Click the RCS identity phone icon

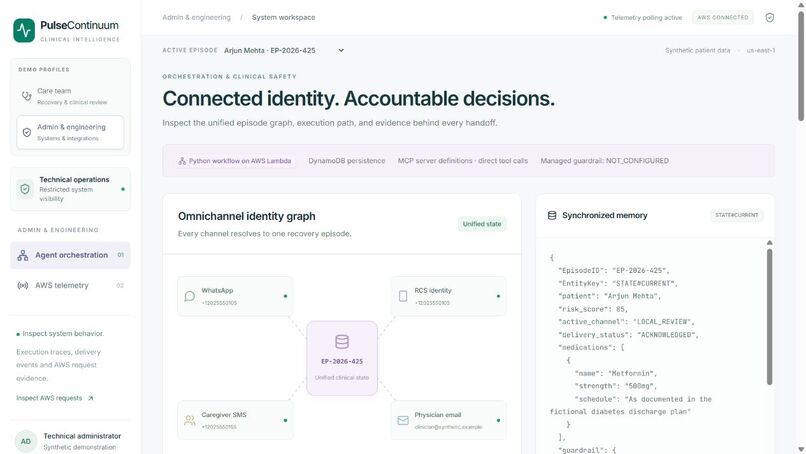403,296
